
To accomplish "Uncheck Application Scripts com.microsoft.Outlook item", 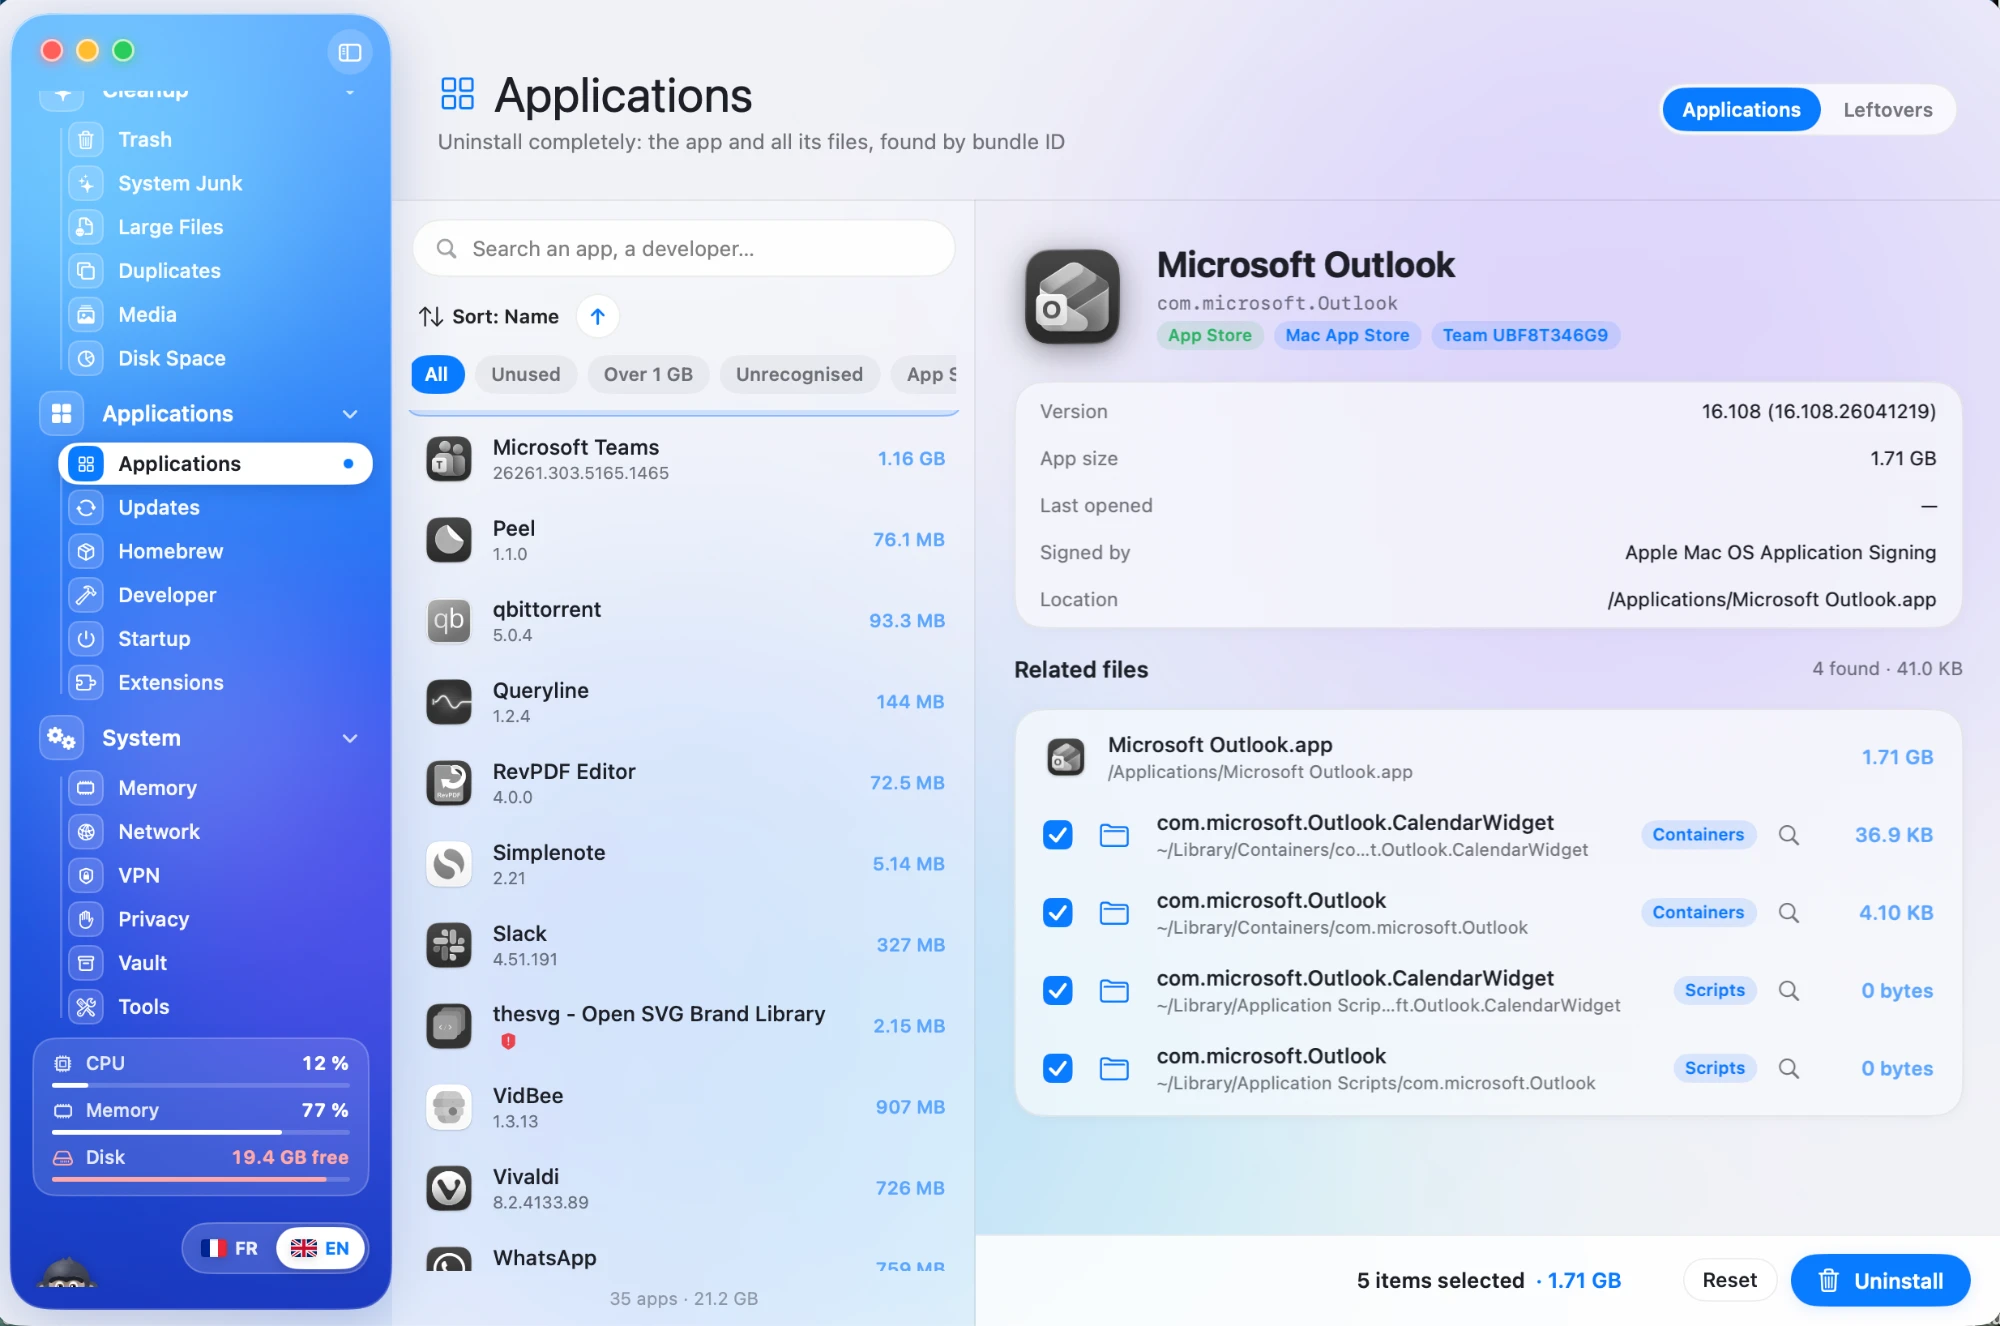I will 1058,1069.
